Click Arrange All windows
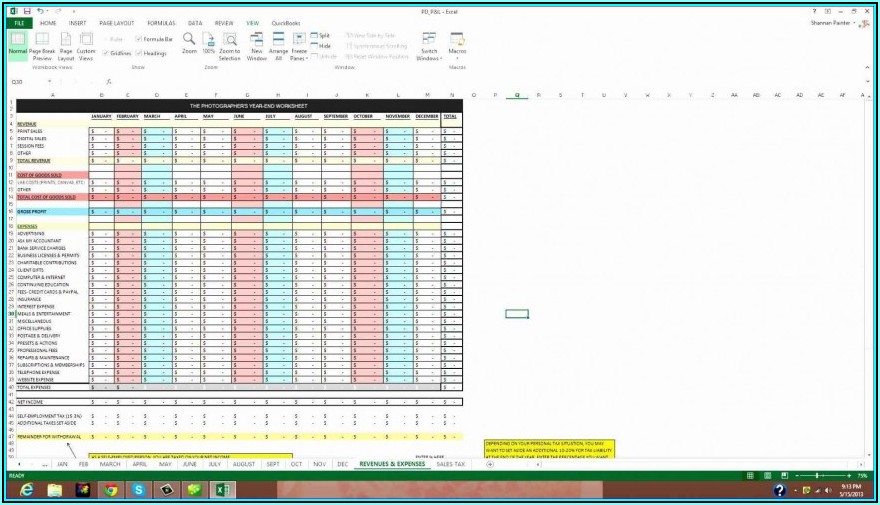The height and width of the screenshot is (505, 880). click(278, 45)
